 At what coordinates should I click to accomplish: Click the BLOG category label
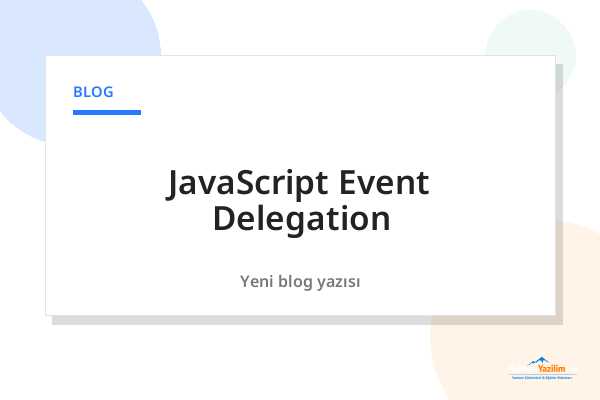coord(93,92)
